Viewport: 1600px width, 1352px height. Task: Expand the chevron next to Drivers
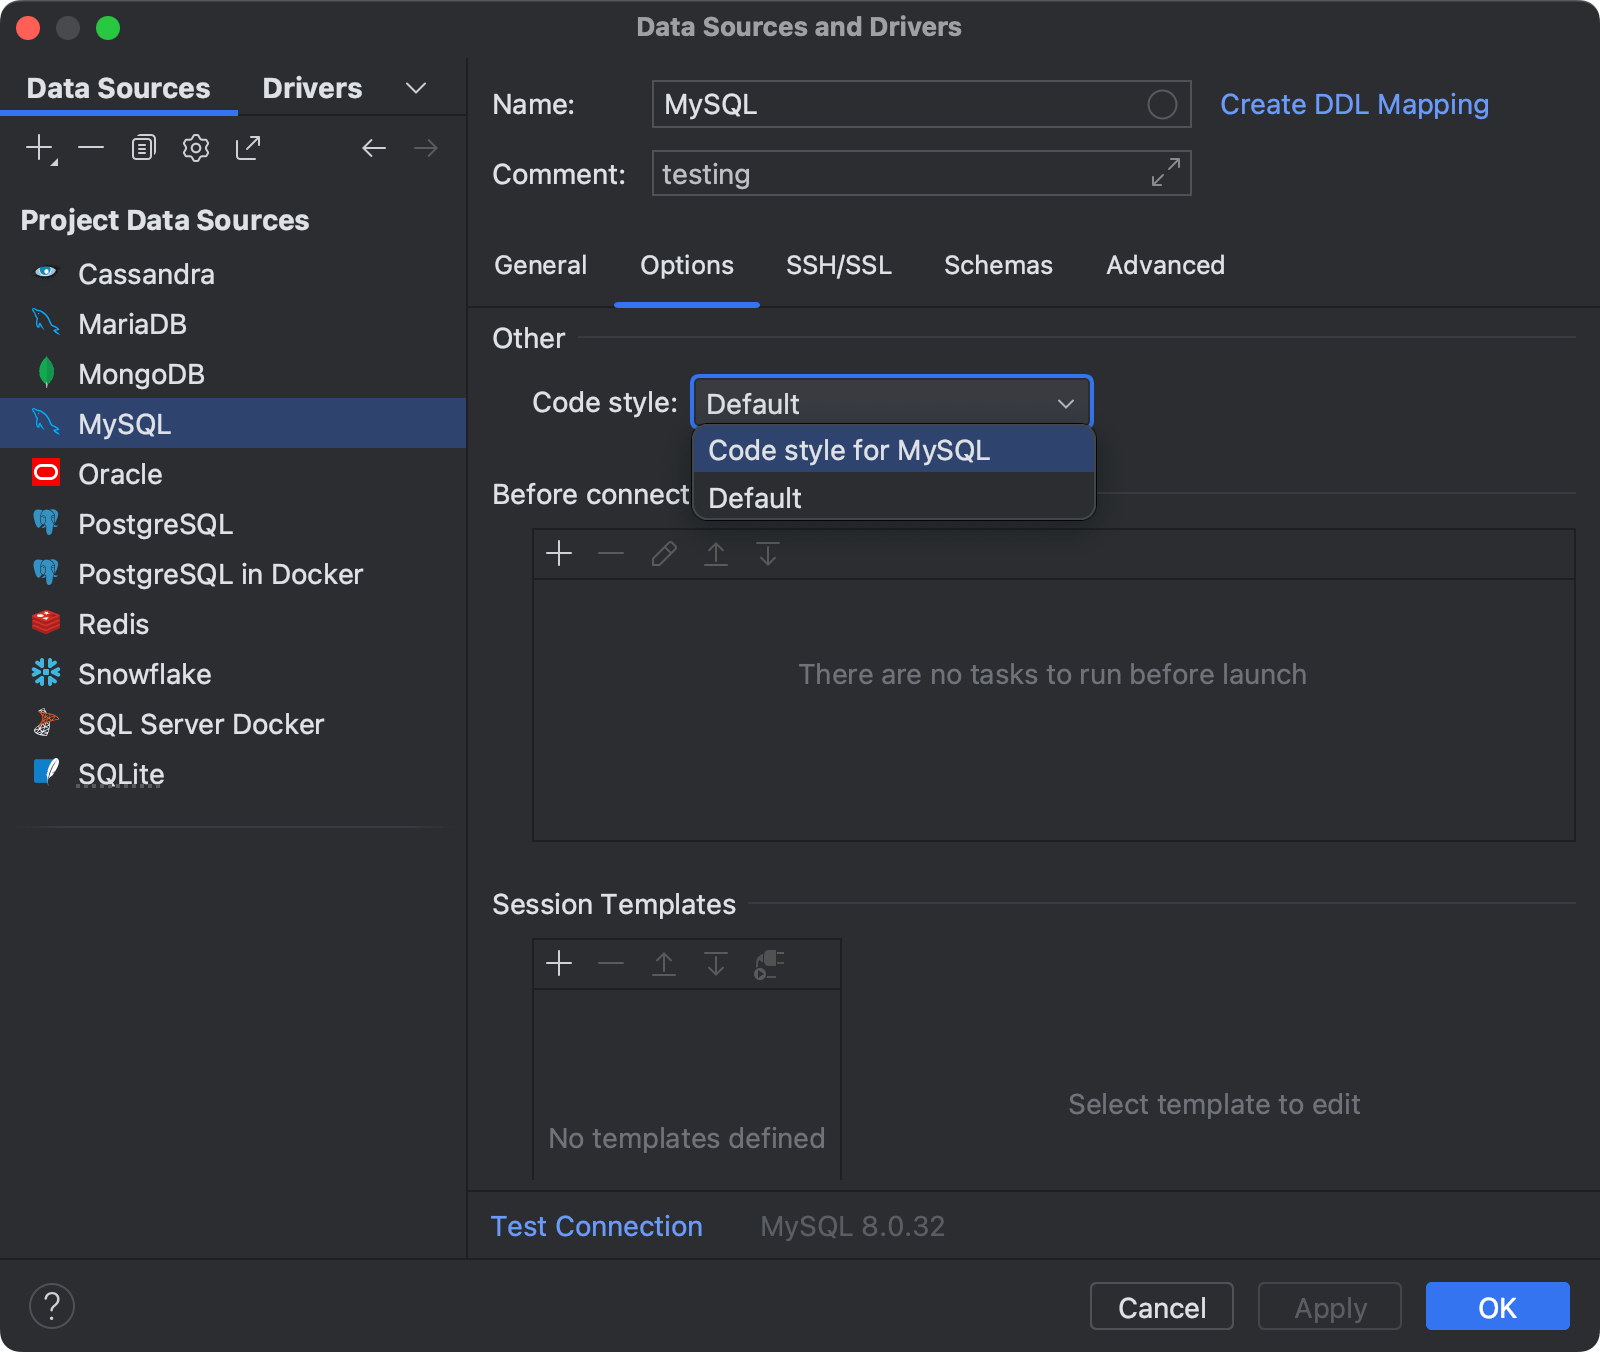point(416,88)
